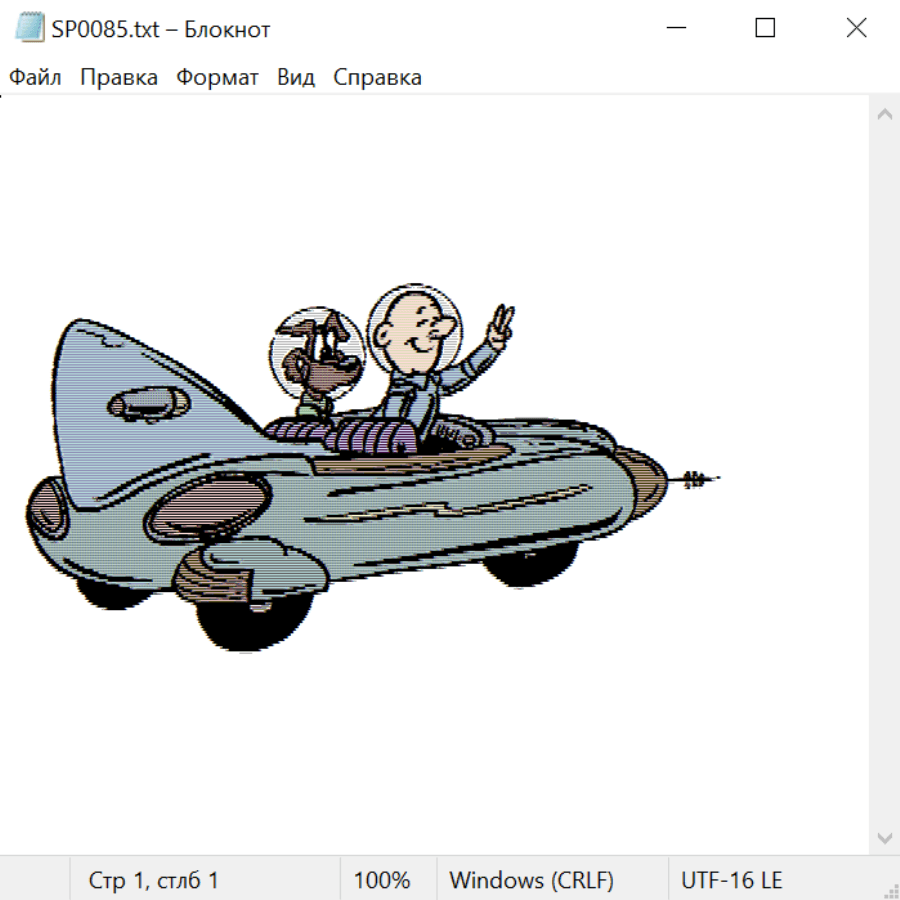Minimize the Блокнот window
The width and height of the screenshot is (900, 900).
[675, 28]
